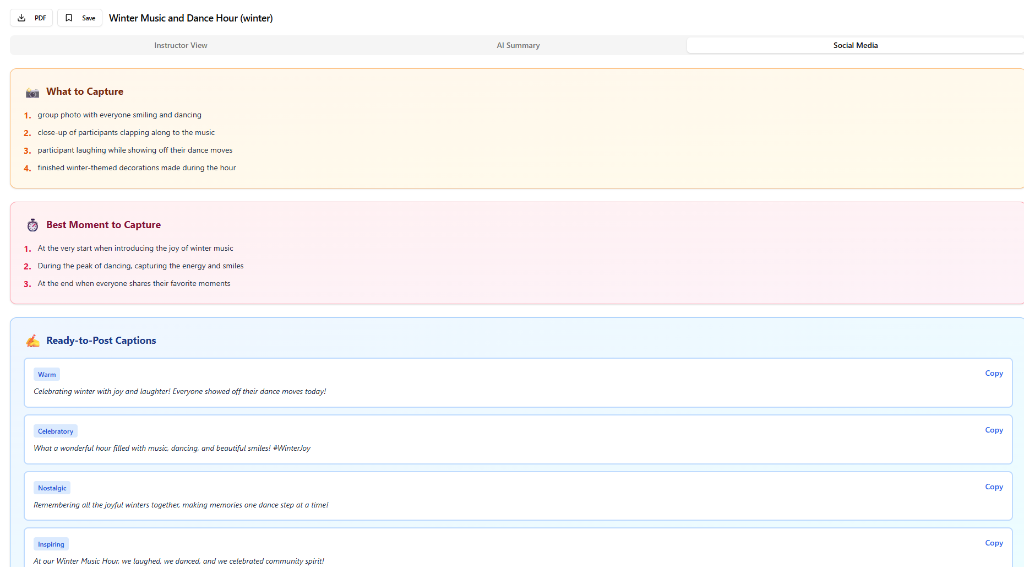Select the Social Media tab
Image resolution: width=1024 pixels, height=567 pixels.
pyautogui.click(x=855, y=45)
